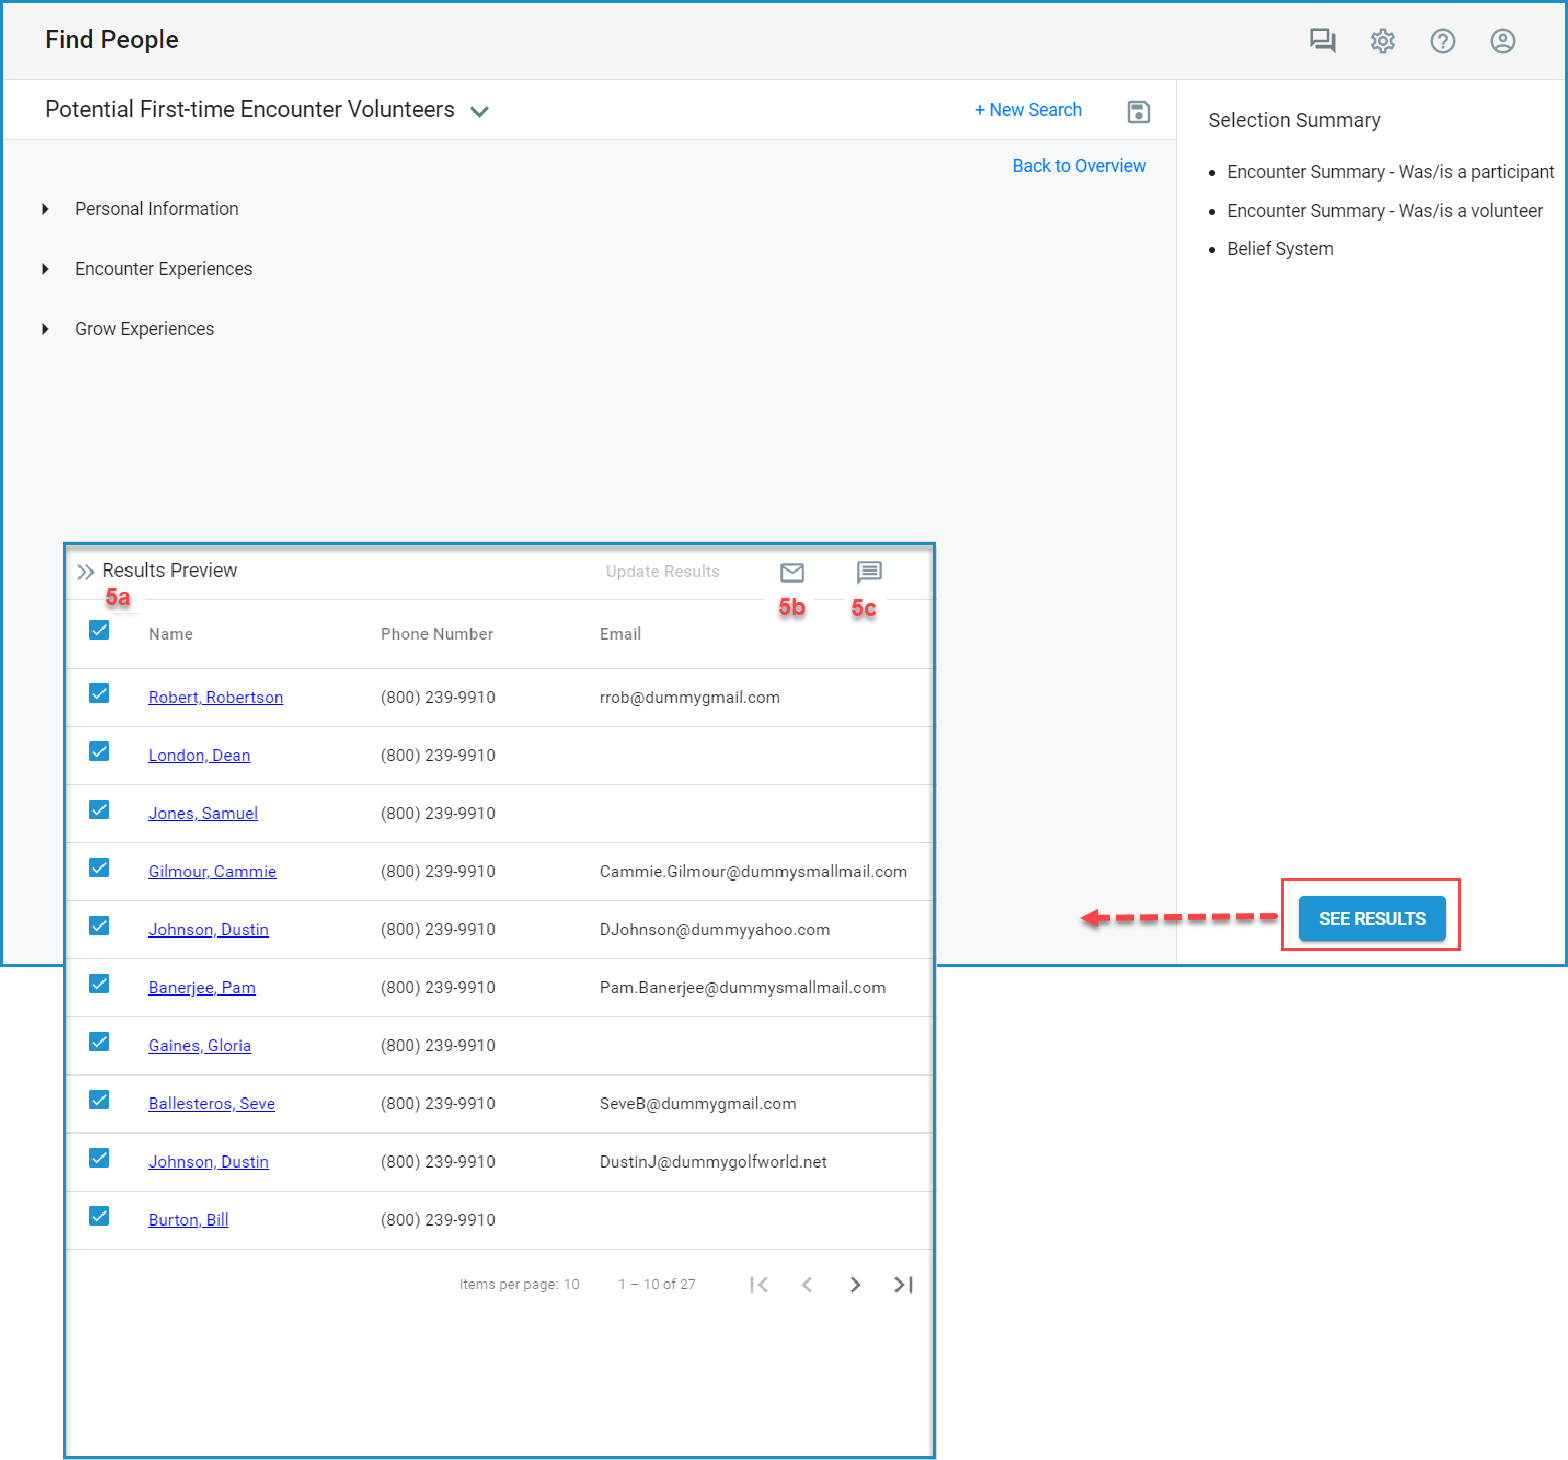Open the settings gear icon
Image resolution: width=1568 pixels, height=1460 pixels.
pyautogui.click(x=1383, y=40)
